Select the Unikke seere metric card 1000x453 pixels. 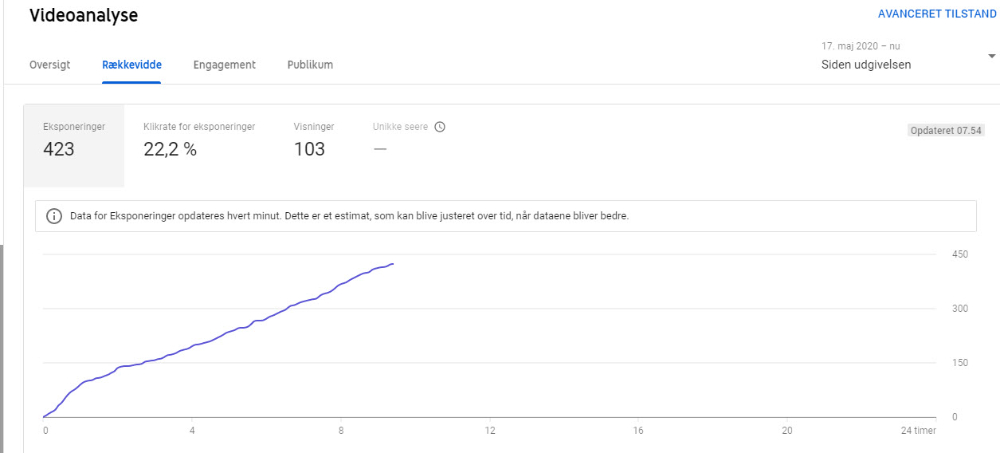pyautogui.click(x=409, y=140)
